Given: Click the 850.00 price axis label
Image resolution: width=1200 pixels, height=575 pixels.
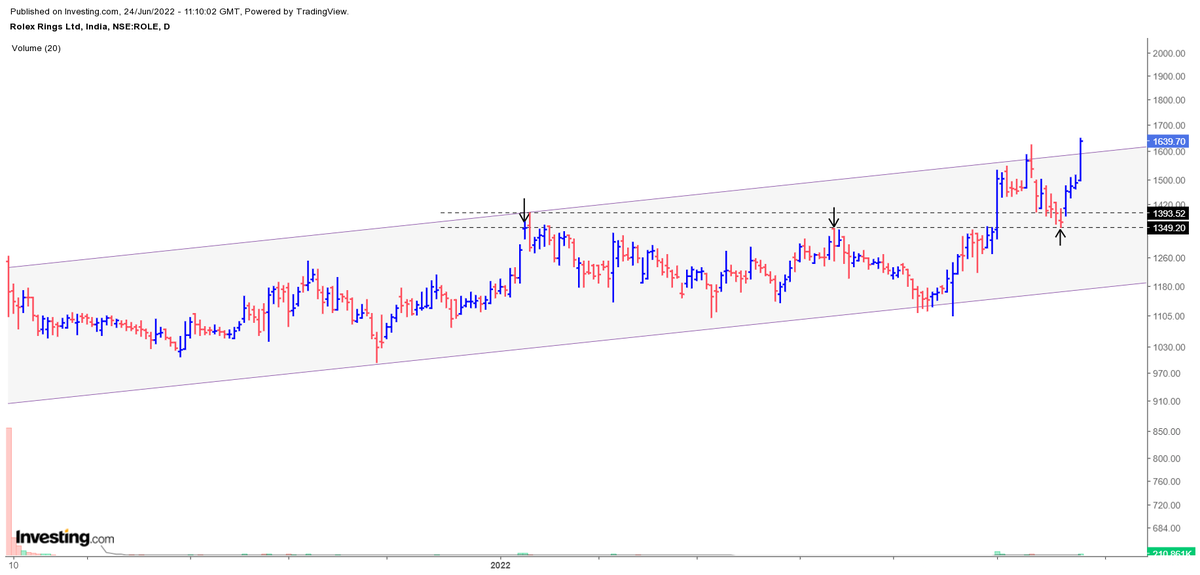Looking at the screenshot, I should click(x=1168, y=432).
